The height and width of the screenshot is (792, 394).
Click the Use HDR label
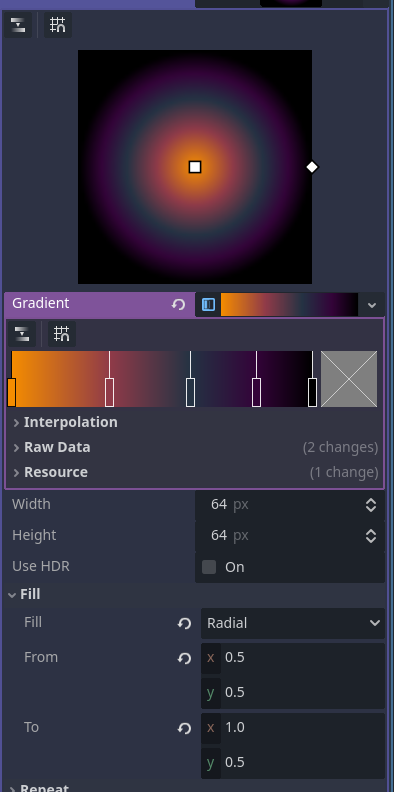coord(41,566)
